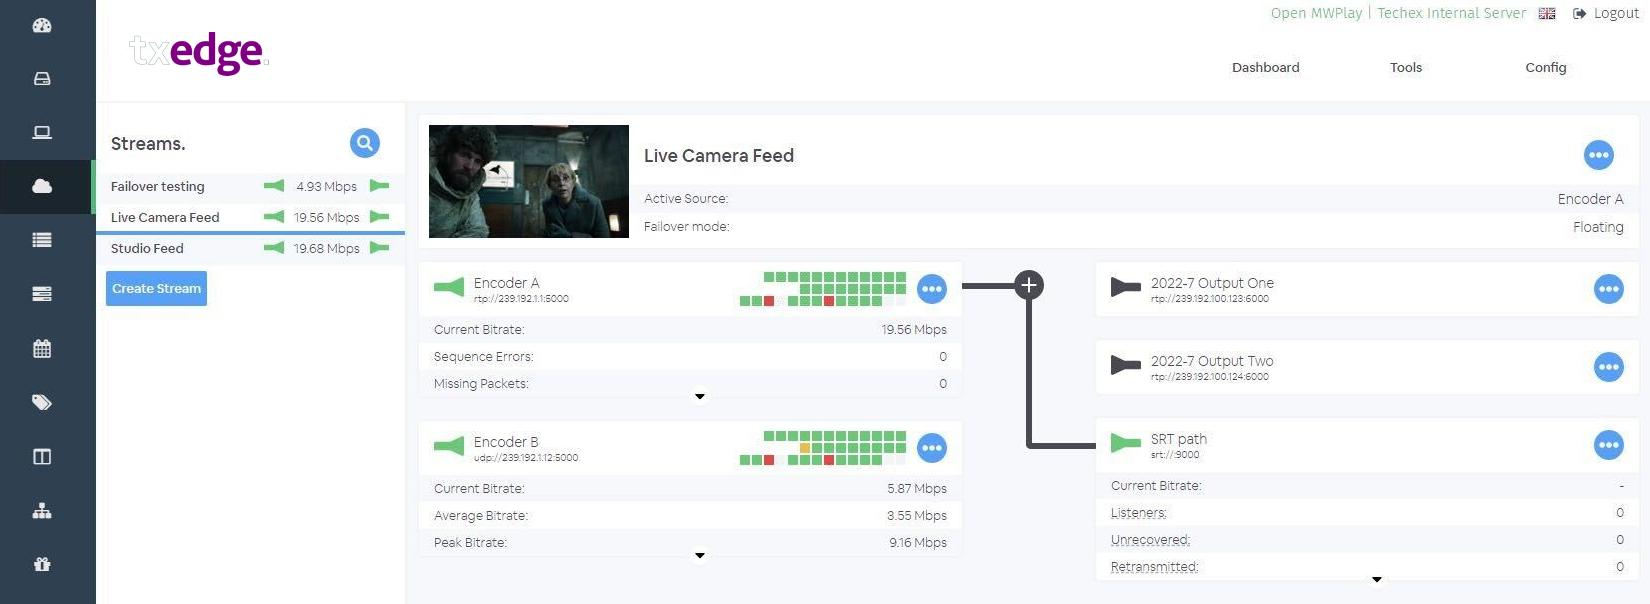Open the dashboard gauge icon in sidebar
1650x604 pixels.
pyautogui.click(x=42, y=25)
